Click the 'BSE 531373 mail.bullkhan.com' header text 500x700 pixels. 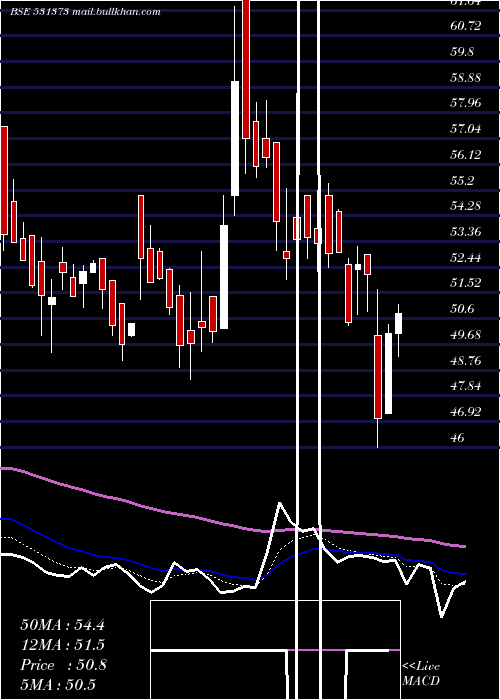coord(85,12)
